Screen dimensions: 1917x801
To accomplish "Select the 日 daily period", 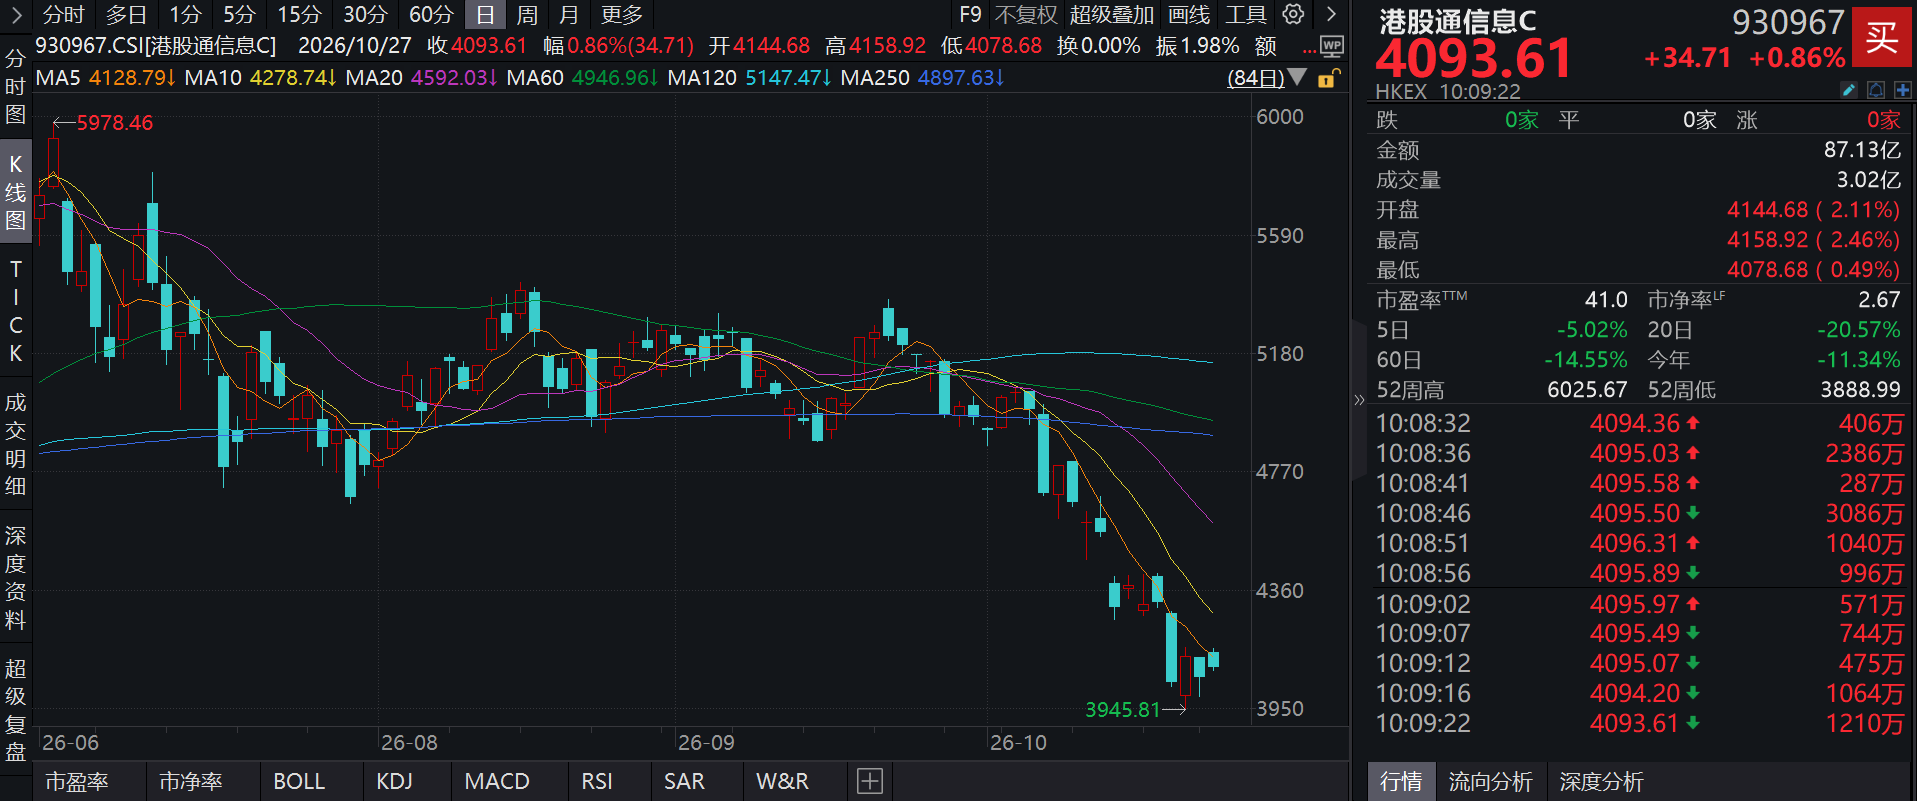I will coord(485,14).
